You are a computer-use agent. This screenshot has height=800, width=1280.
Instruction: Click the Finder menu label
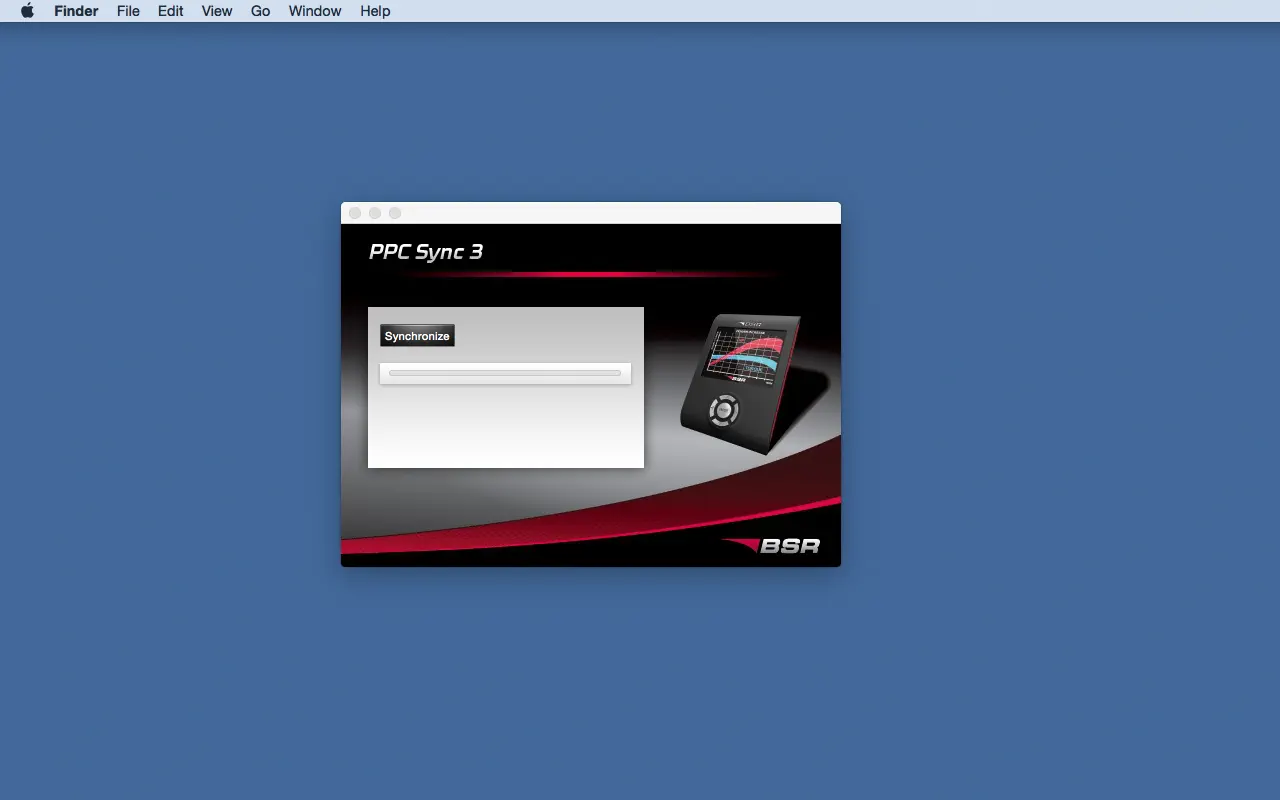tap(76, 11)
